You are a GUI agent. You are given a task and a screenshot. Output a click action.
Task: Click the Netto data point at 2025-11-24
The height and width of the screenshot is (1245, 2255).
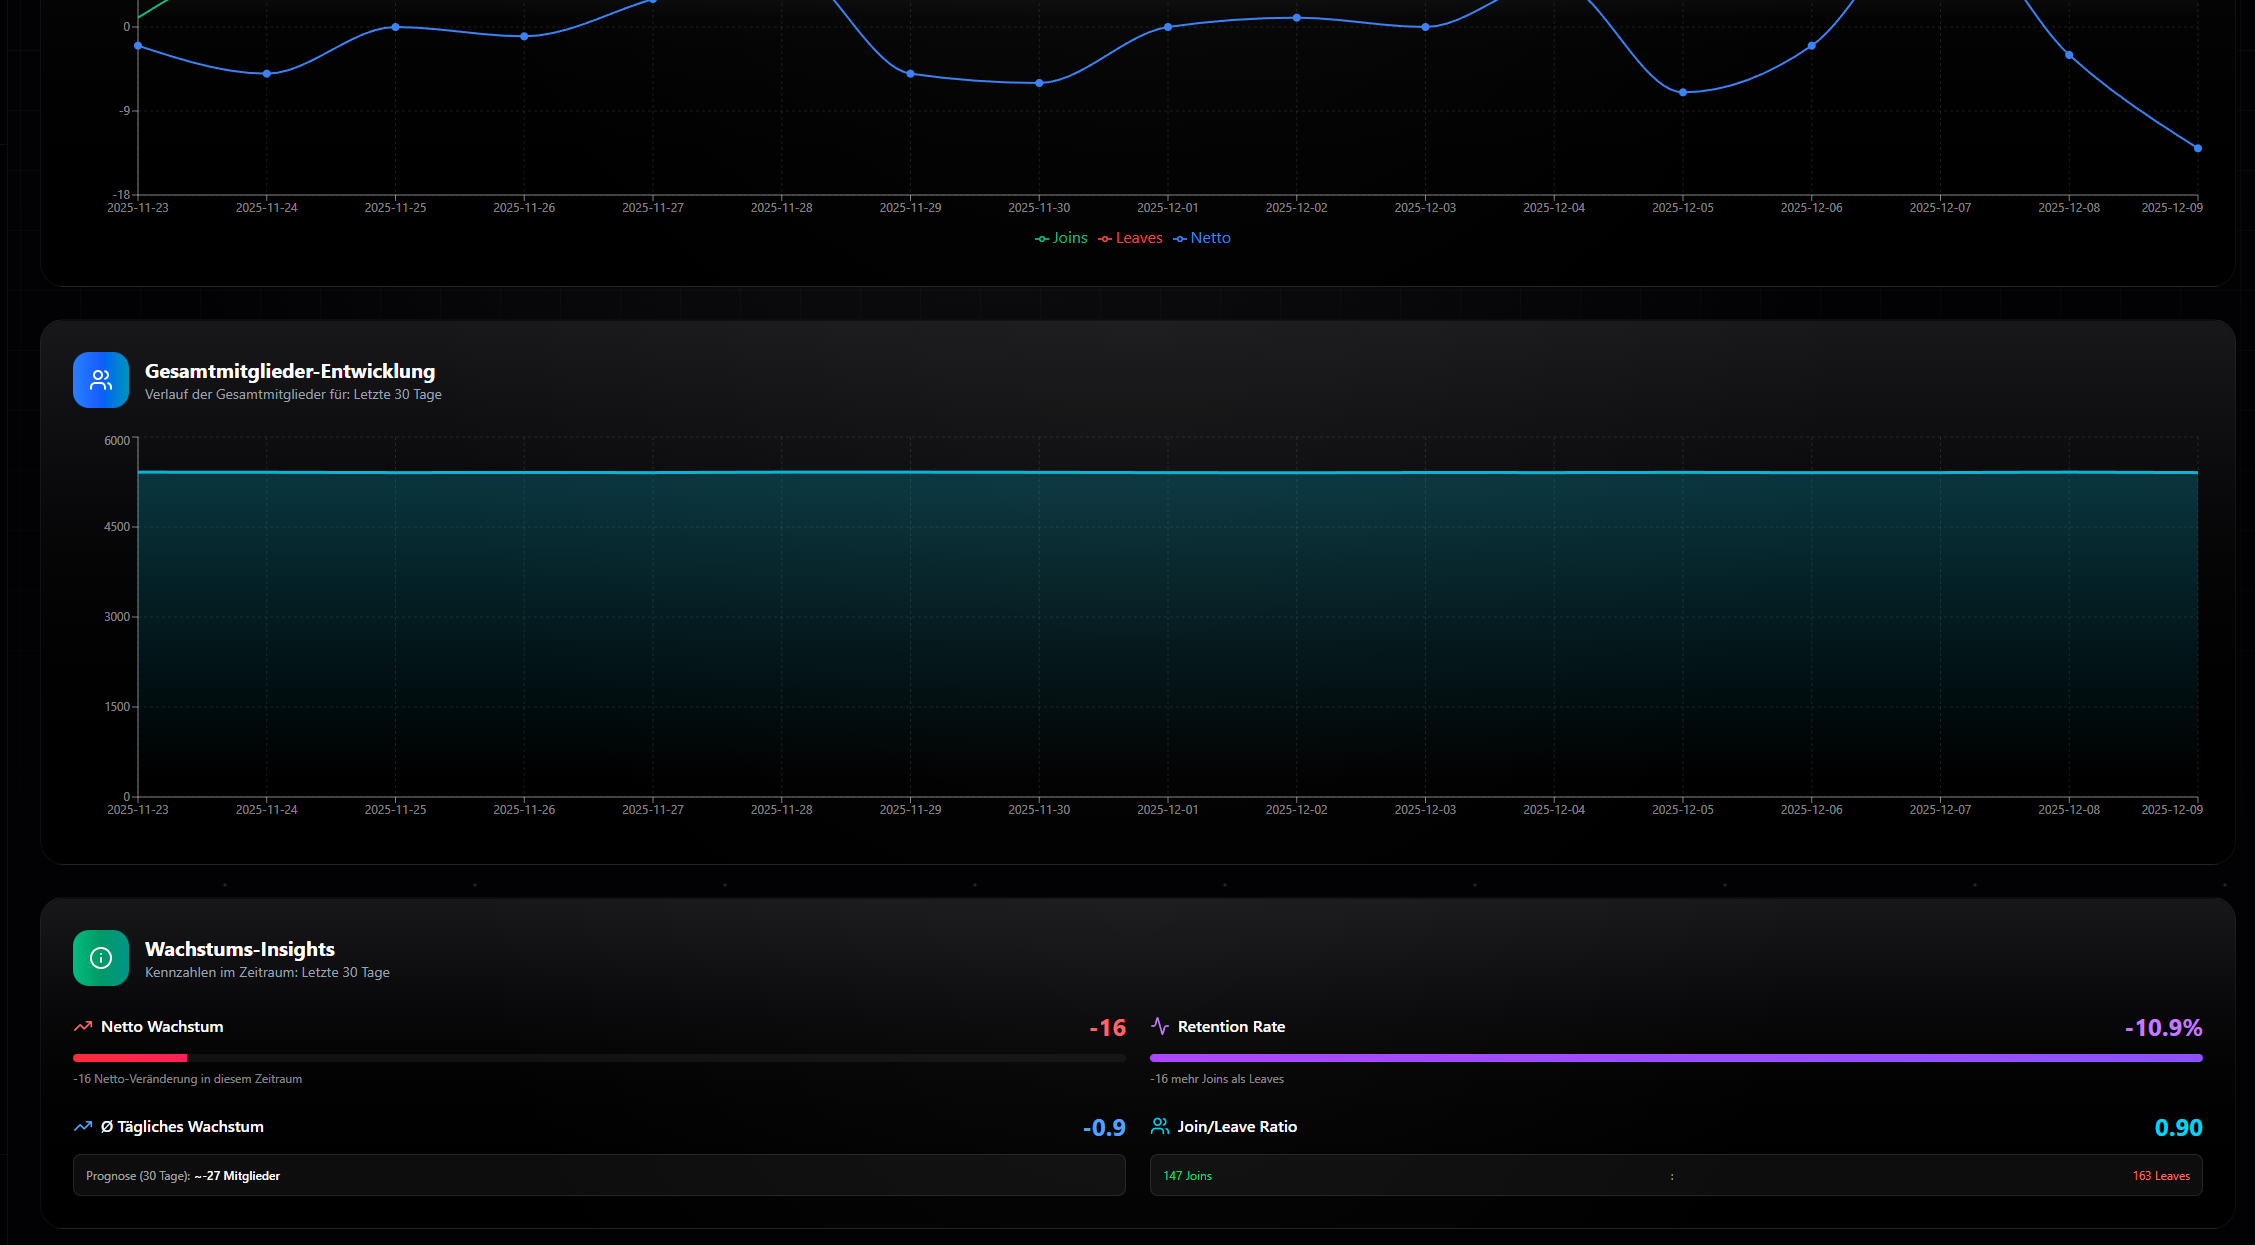tap(267, 74)
